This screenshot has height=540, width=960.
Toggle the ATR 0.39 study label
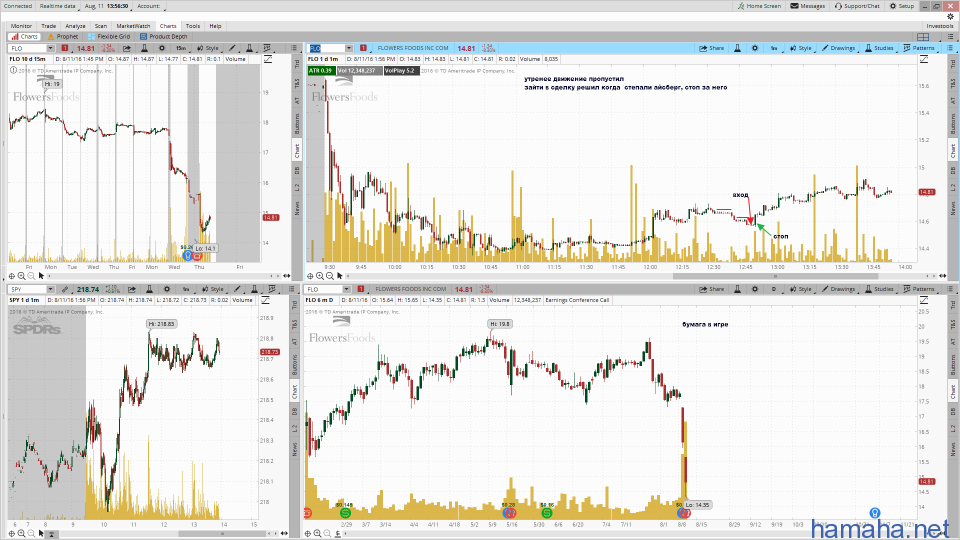[x=320, y=71]
